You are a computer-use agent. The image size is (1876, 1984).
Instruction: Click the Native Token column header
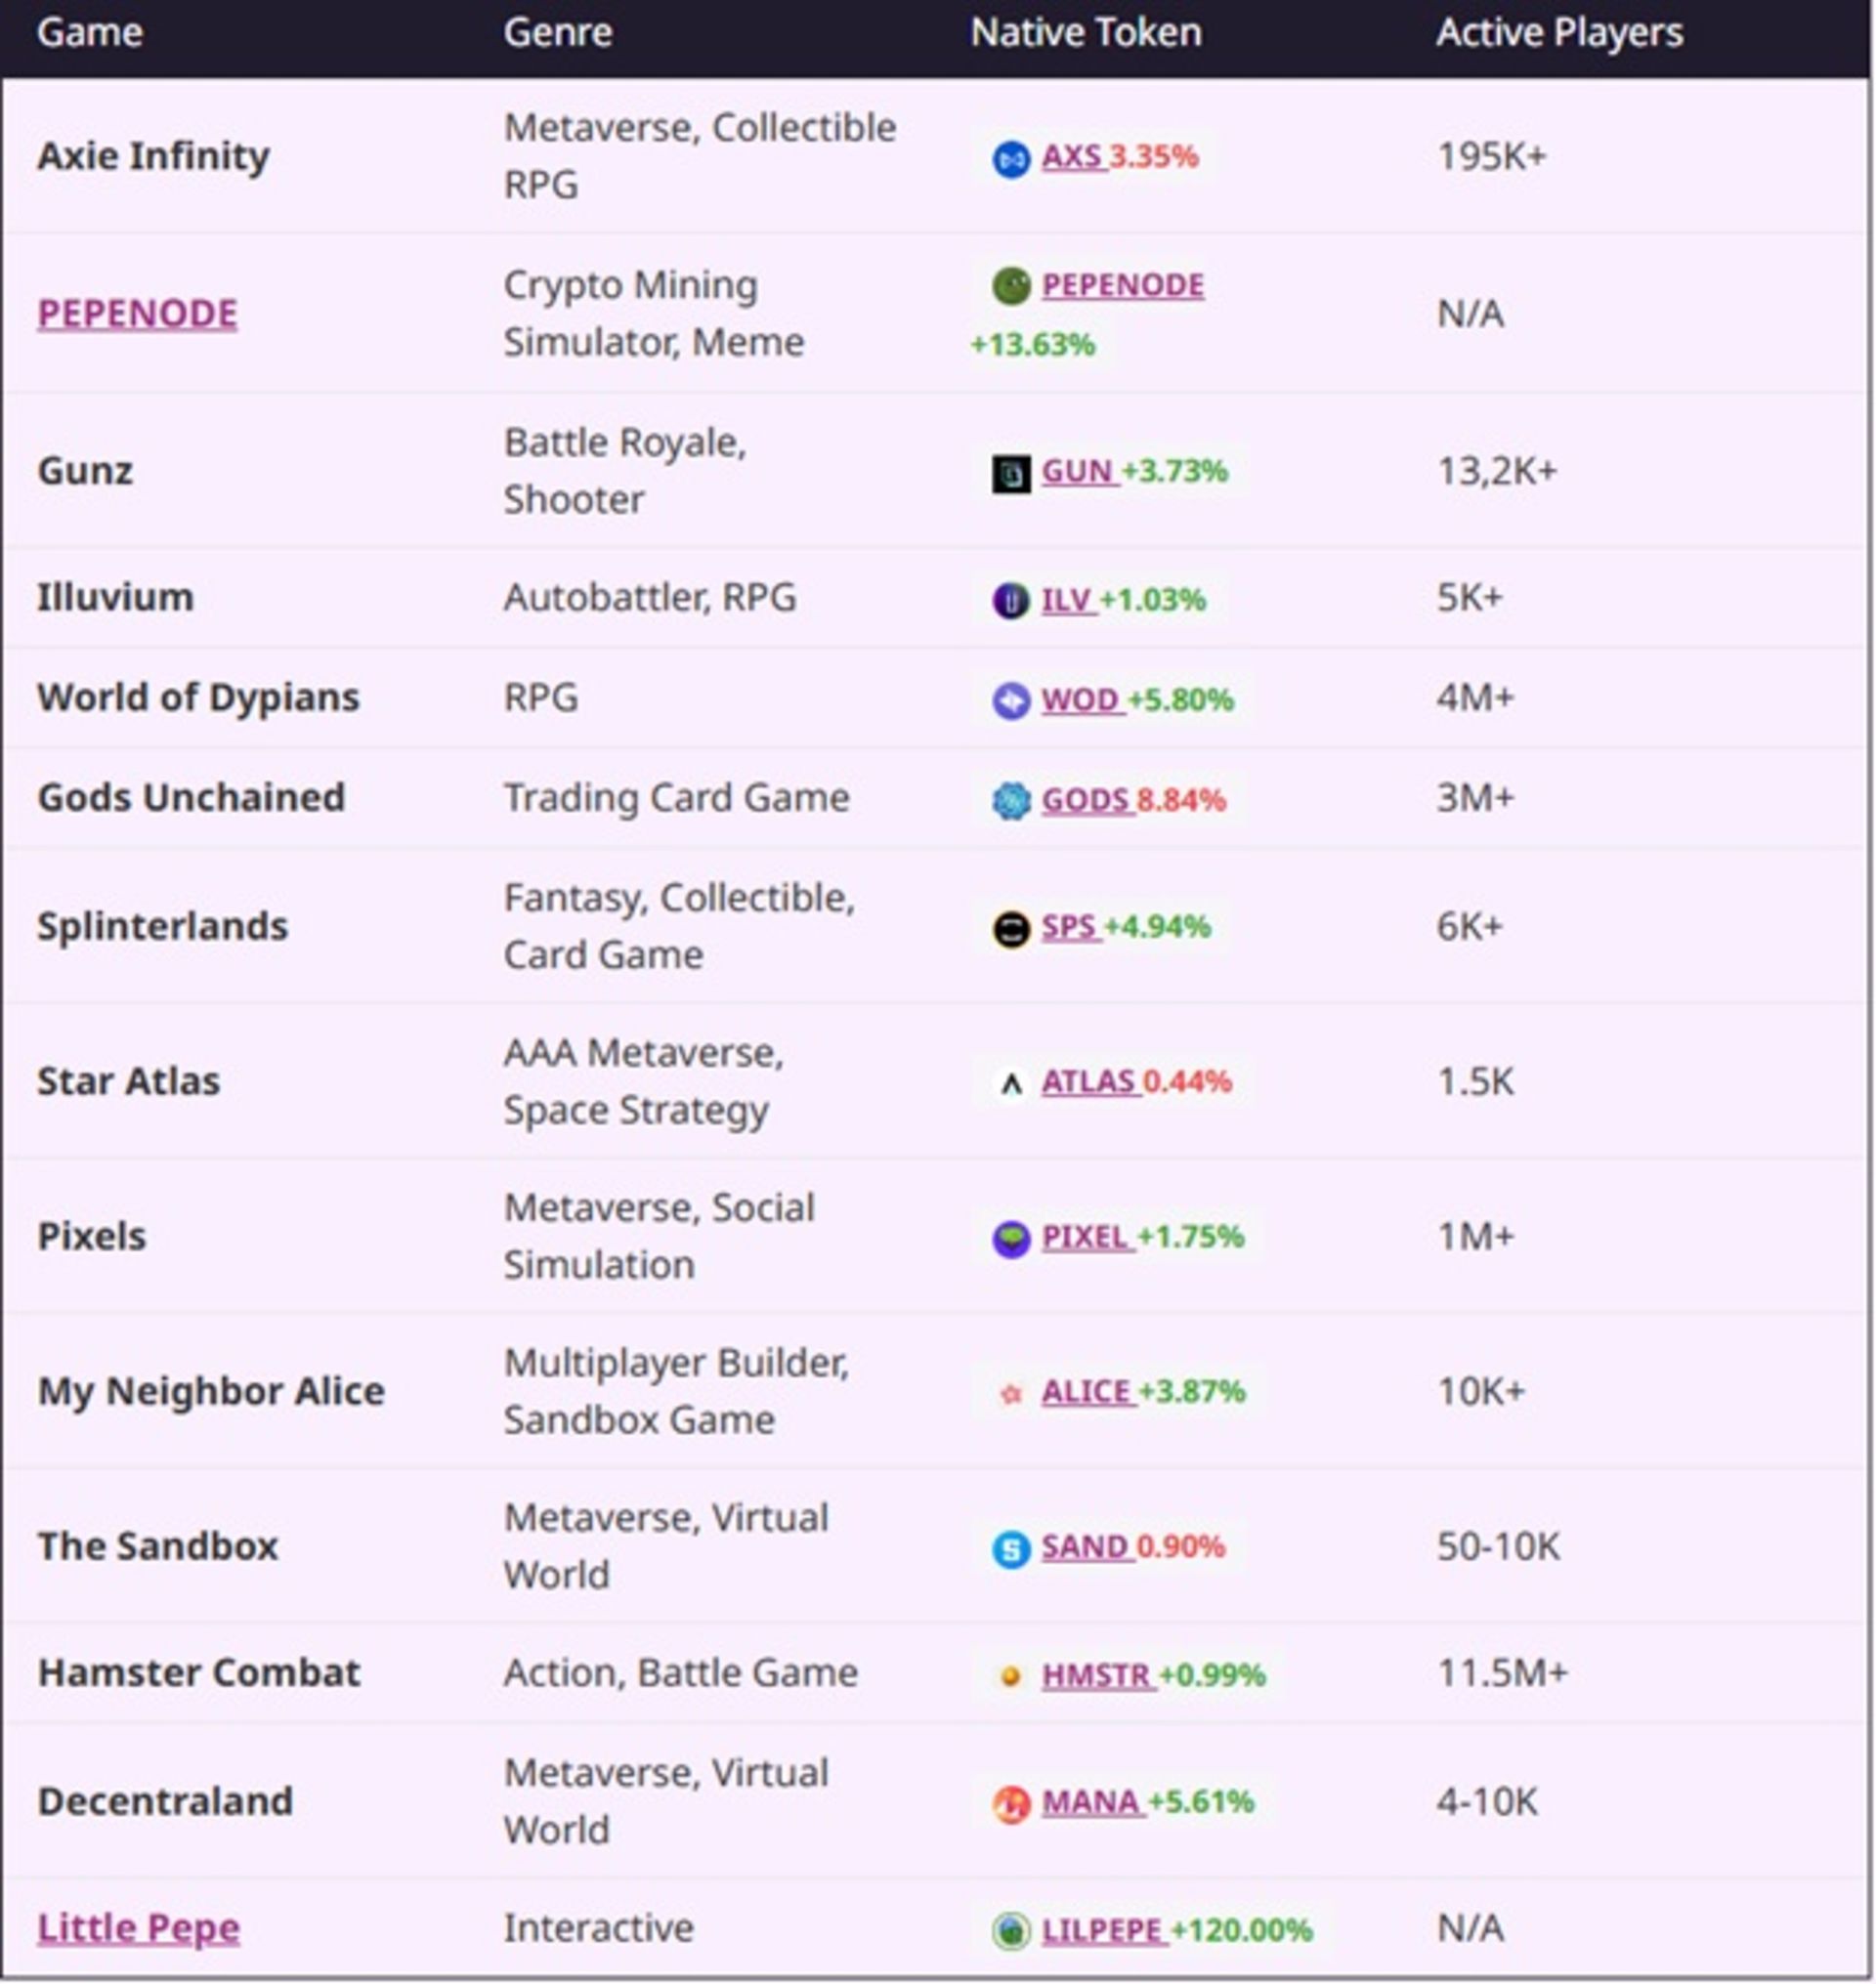1085,33
